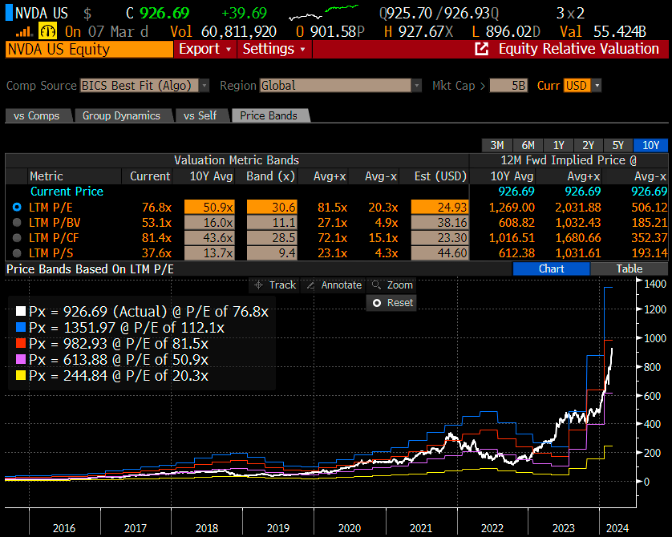Edit the LTM P/CF 10Y Avg 43.6x field
This screenshot has height=538, width=672.
tap(210, 238)
